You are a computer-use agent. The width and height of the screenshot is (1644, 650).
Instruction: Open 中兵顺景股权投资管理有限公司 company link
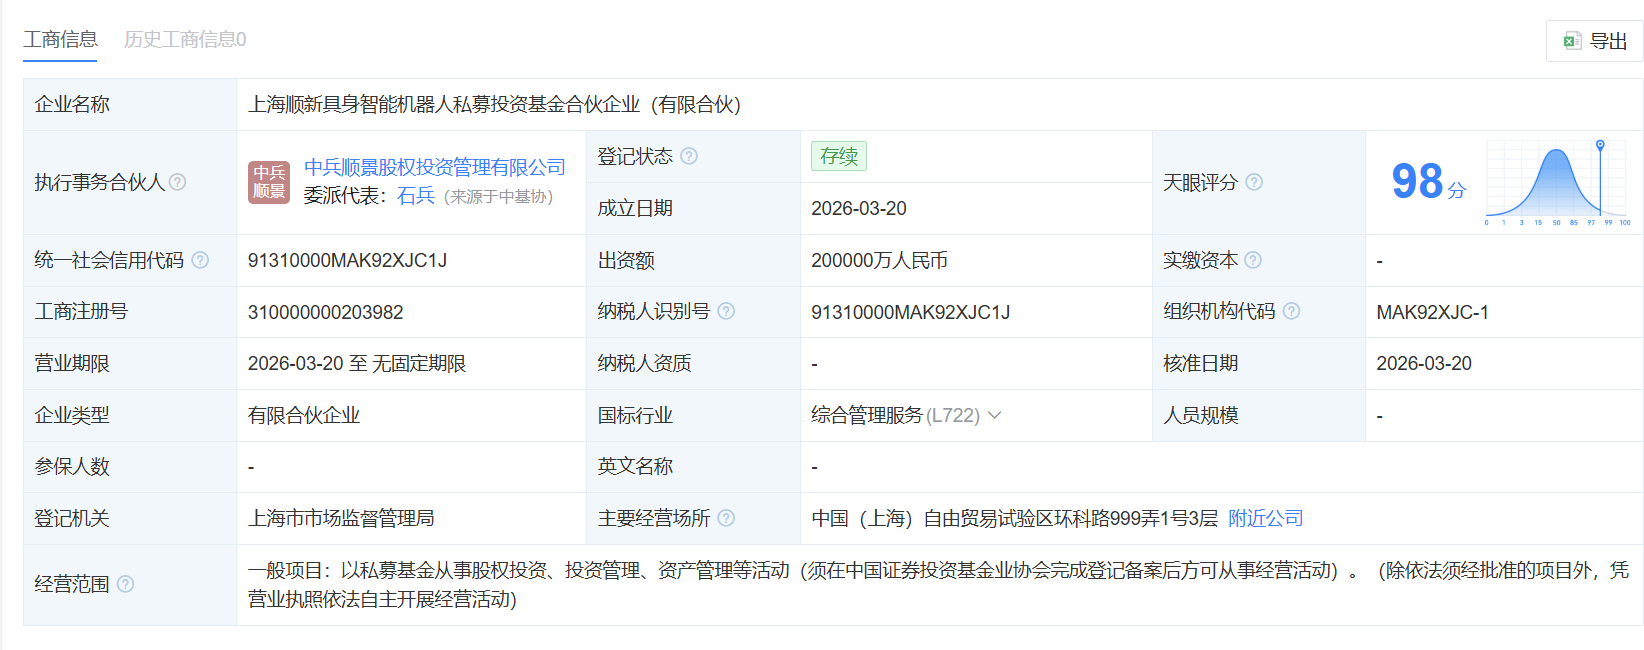pyautogui.click(x=434, y=167)
